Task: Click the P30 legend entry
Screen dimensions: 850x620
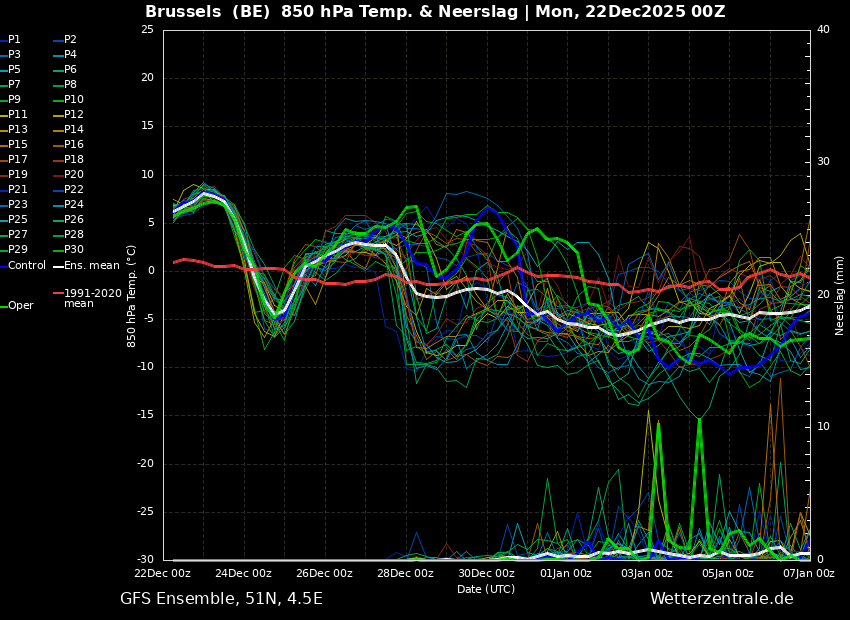Action: coord(74,250)
